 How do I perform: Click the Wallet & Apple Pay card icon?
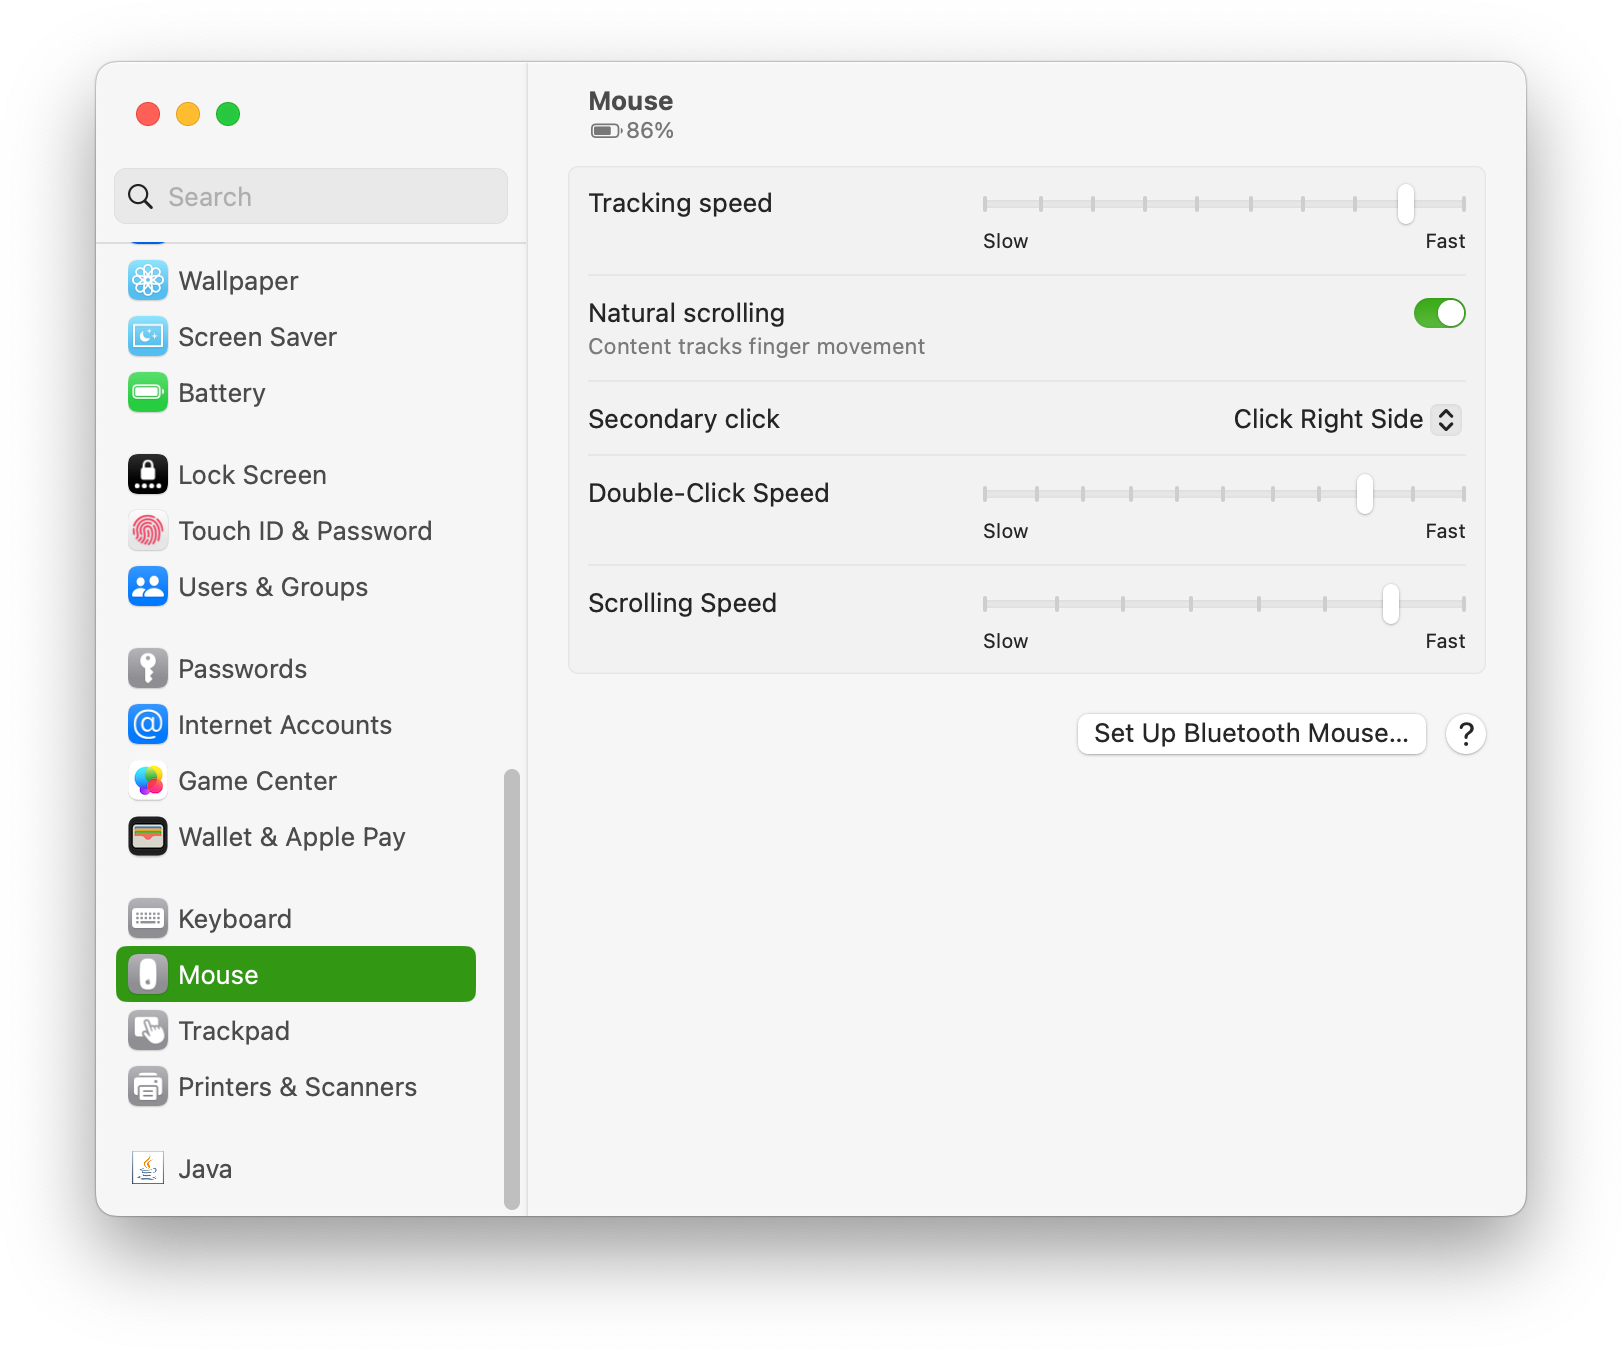coord(148,837)
